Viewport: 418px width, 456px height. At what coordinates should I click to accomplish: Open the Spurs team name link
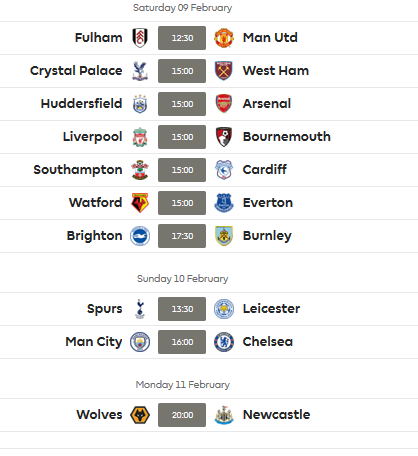(x=105, y=309)
